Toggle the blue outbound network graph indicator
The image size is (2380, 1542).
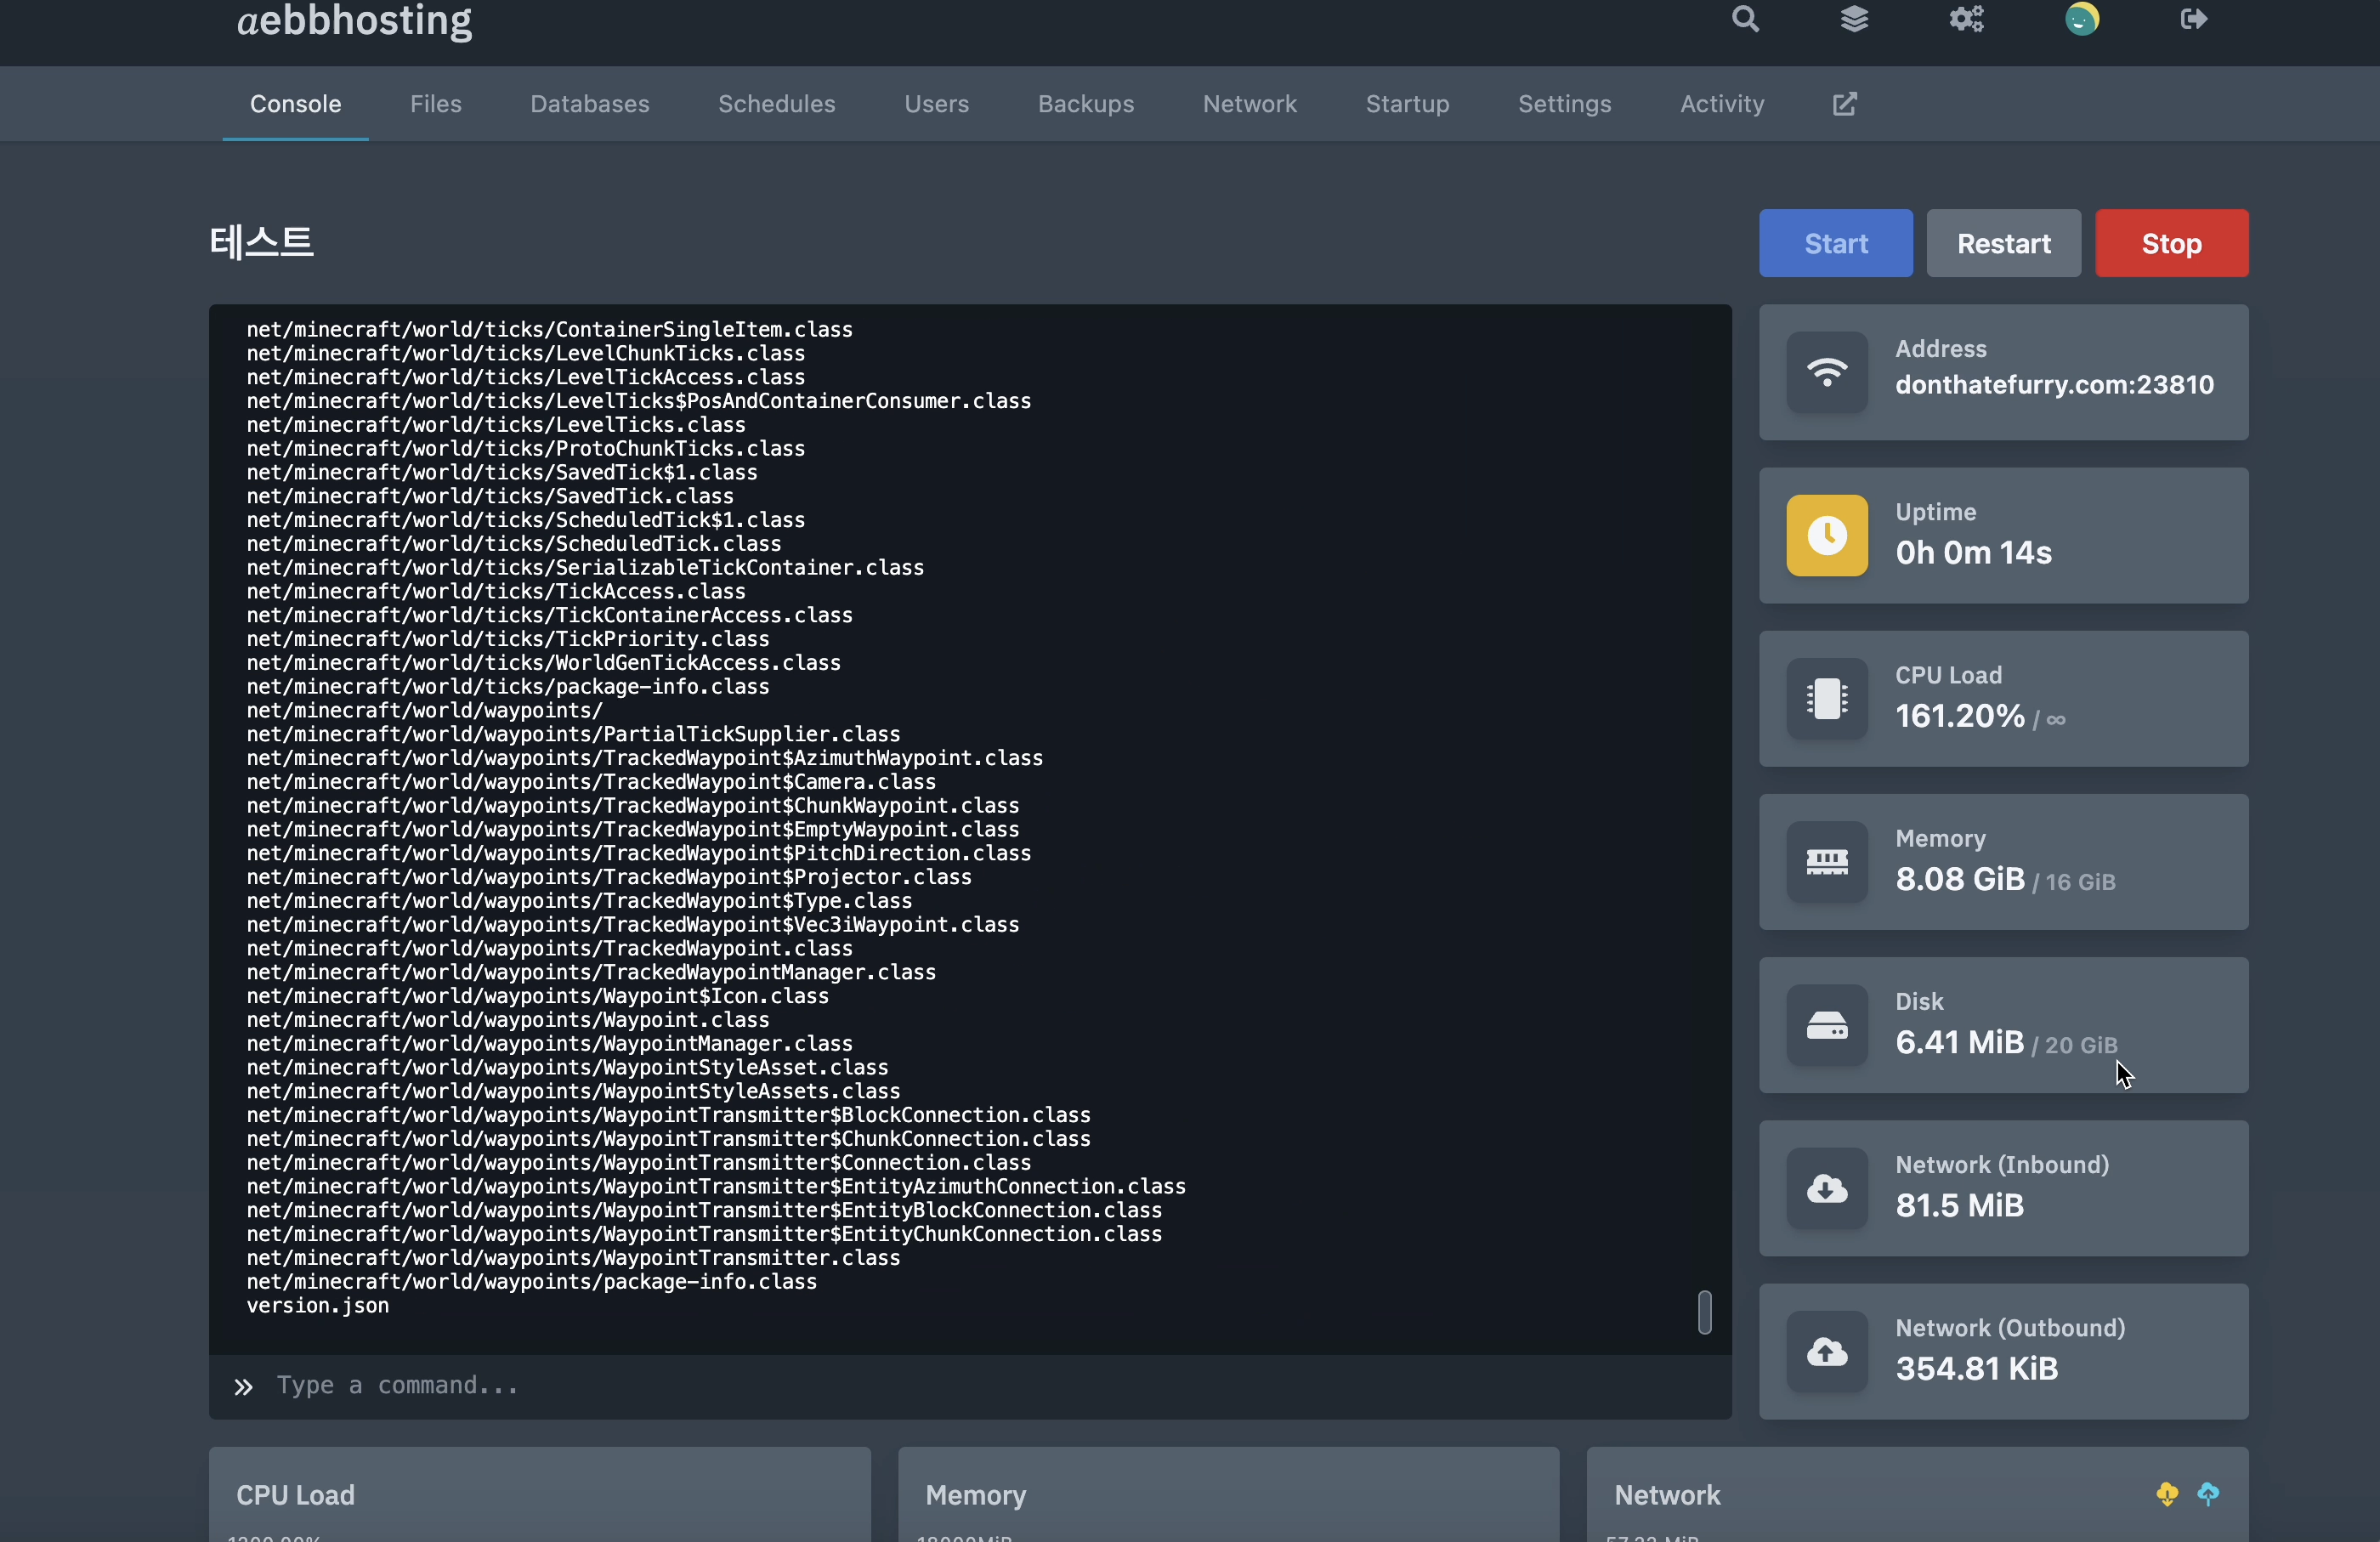tap(2208, 1494)
